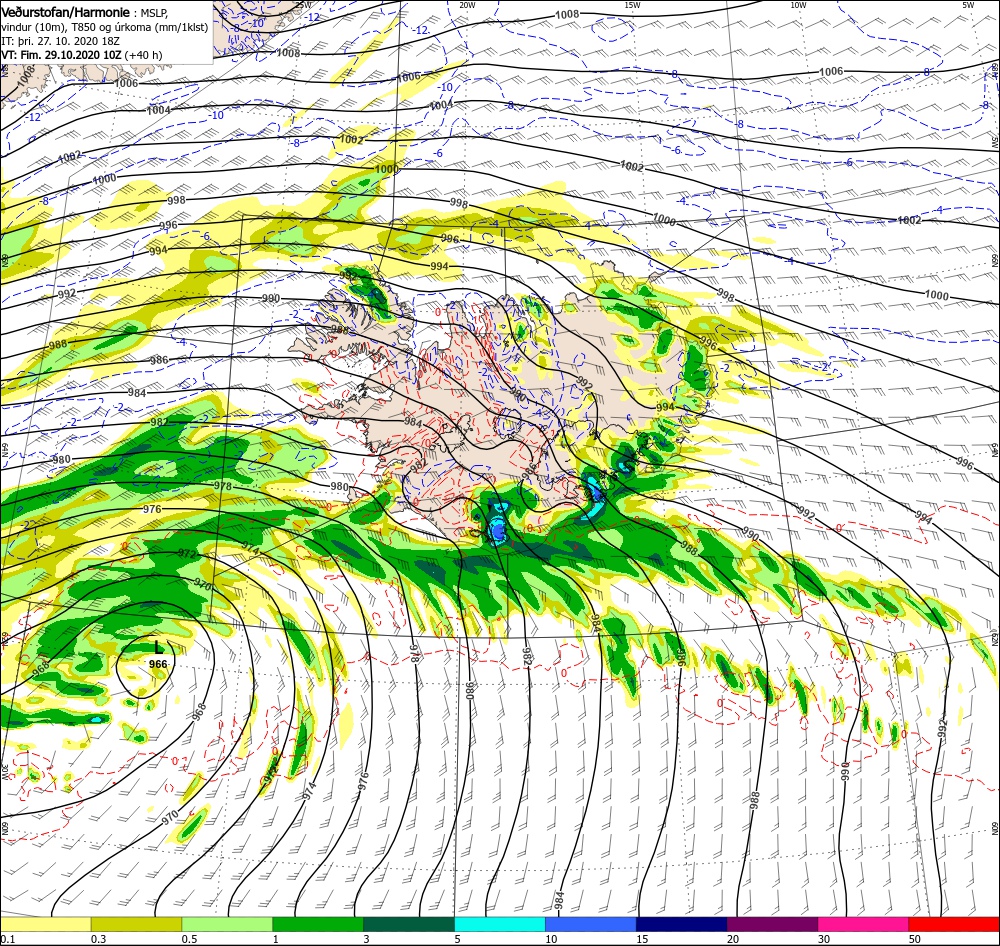Image resolution: width=1000 pixels, height=946 pixels.
Task: Click legend value '15'
Action: pyautogui.click(x=642, y=939)
